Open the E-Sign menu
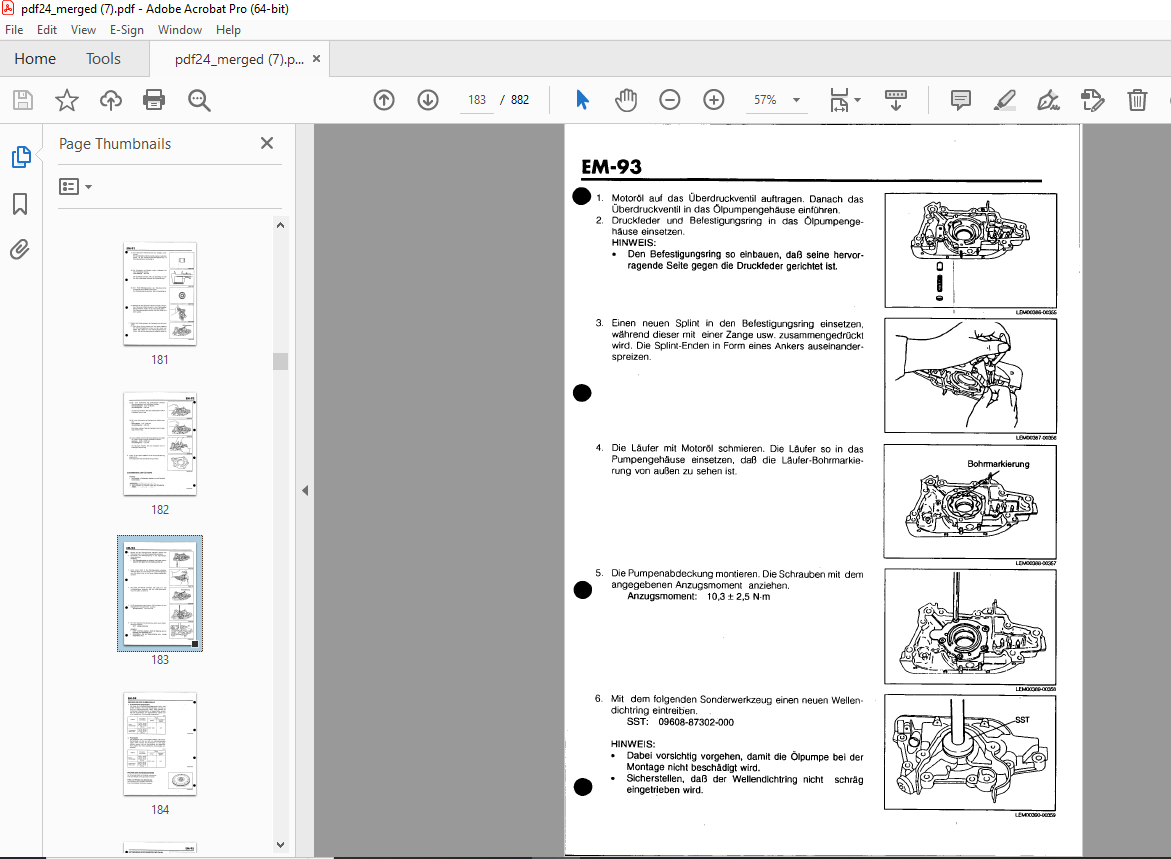This screenshot has width=1171, height=859. pyautogui.click(x=127, y=30)
